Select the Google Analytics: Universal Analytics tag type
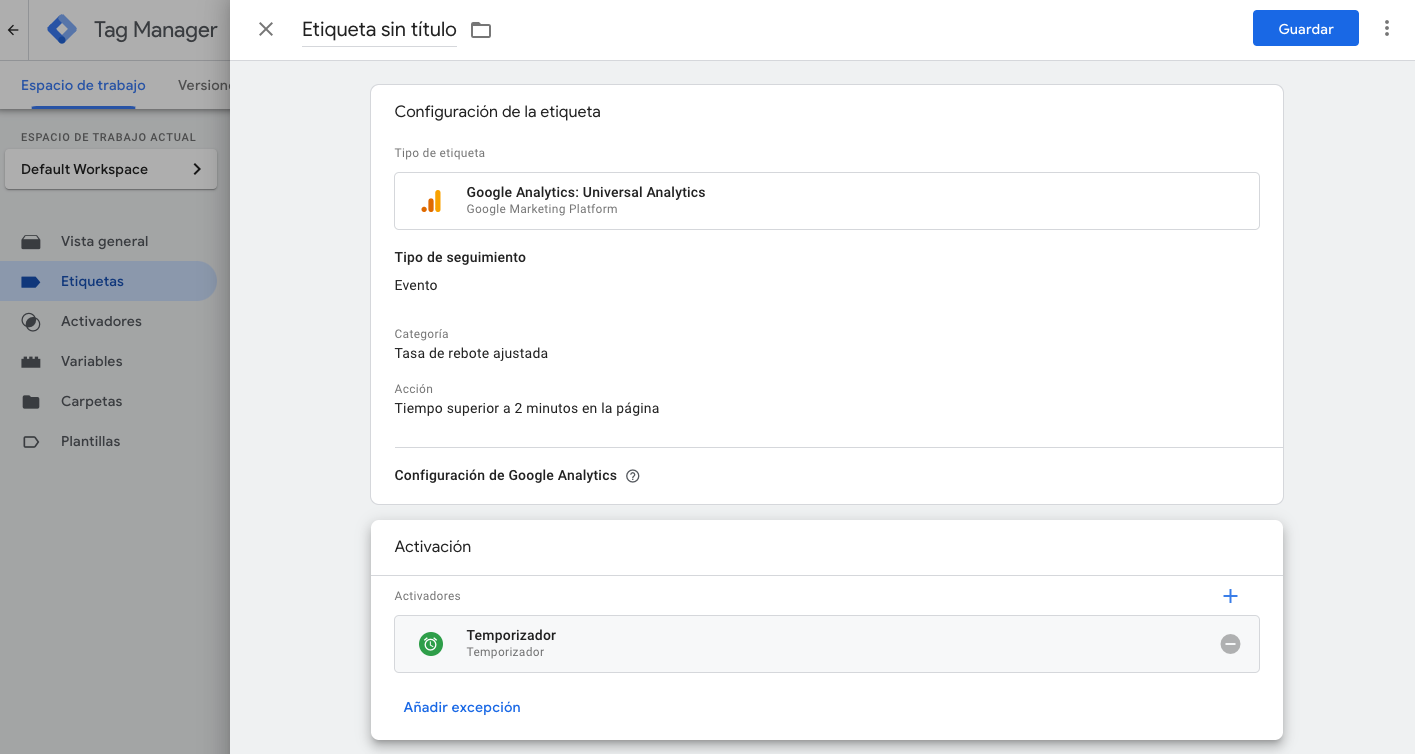 (827, 201)
